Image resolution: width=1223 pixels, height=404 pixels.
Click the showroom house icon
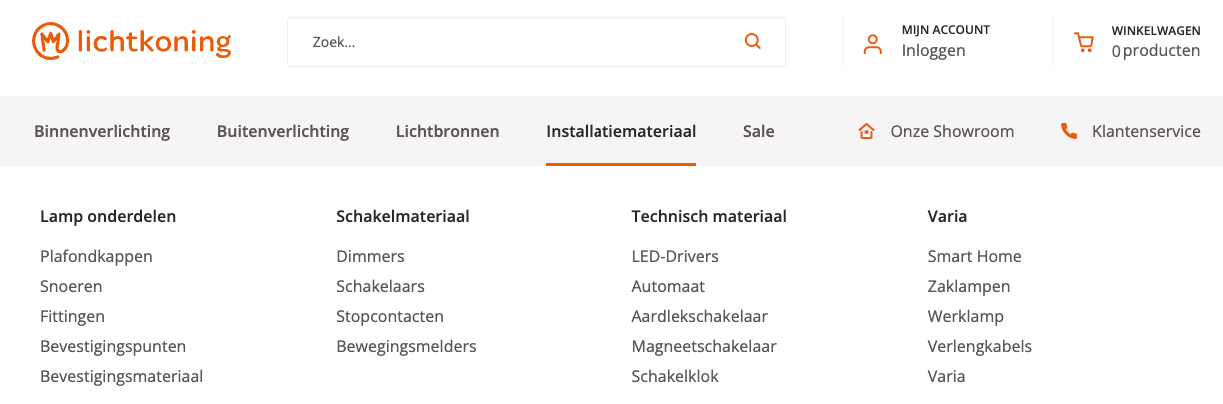pos(867,131)
